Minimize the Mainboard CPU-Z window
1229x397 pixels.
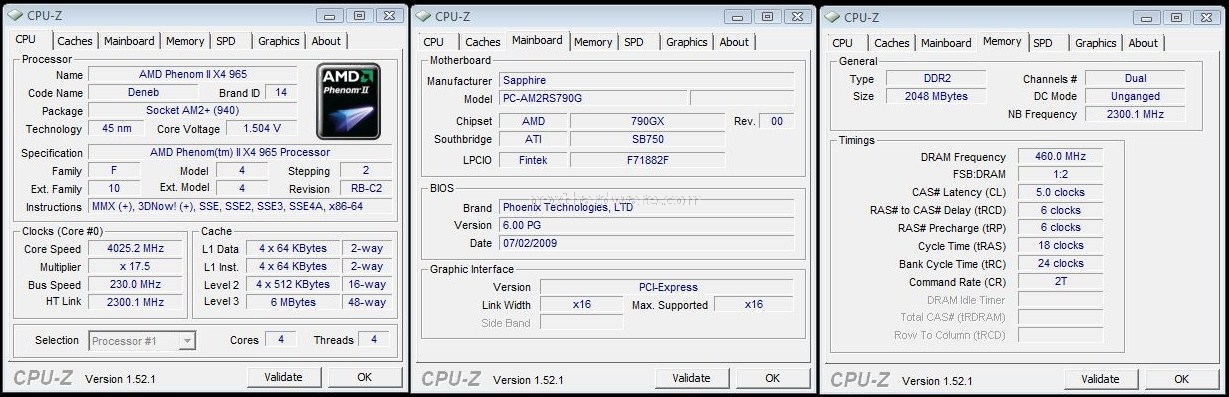(740, 16)
